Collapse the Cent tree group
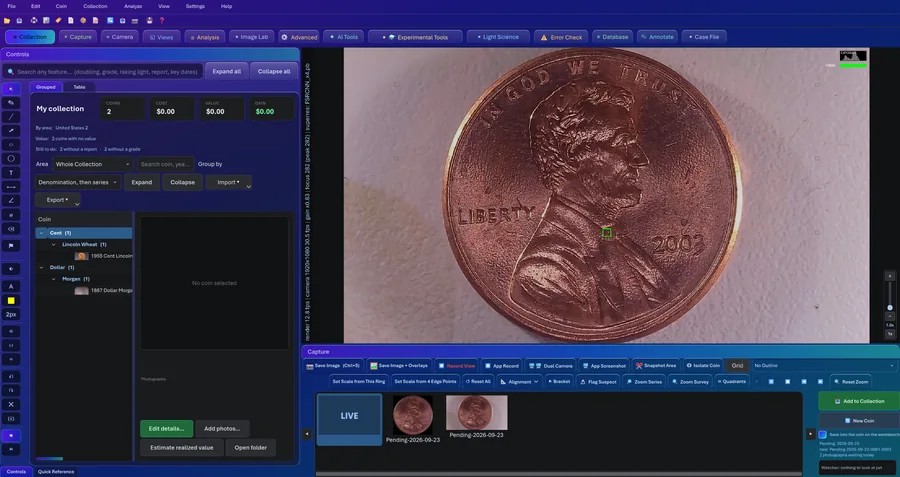The height and width of the screenshot is (477, 900). click(41, 233)
